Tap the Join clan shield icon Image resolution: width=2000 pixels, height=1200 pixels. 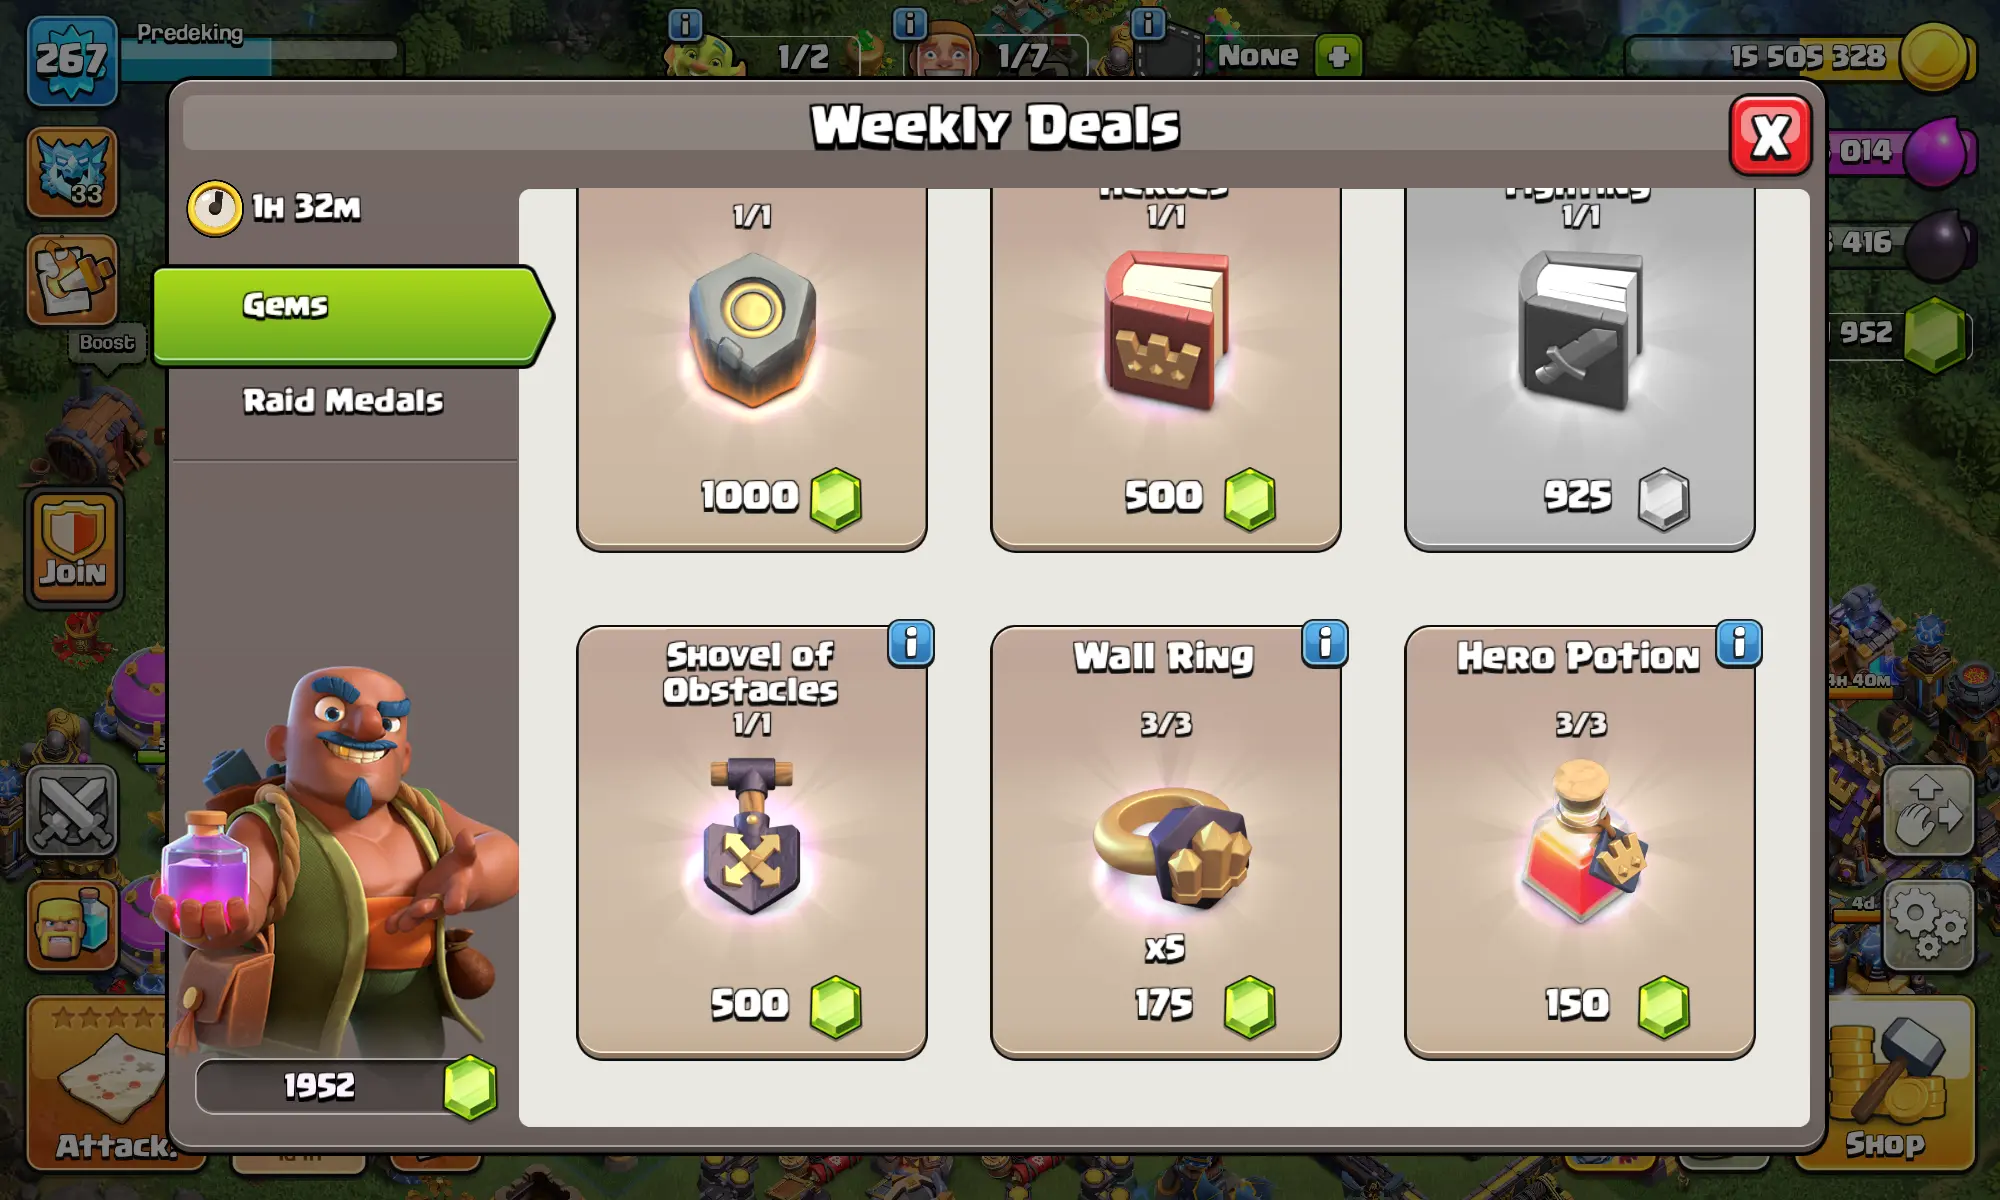click(73, 548)
